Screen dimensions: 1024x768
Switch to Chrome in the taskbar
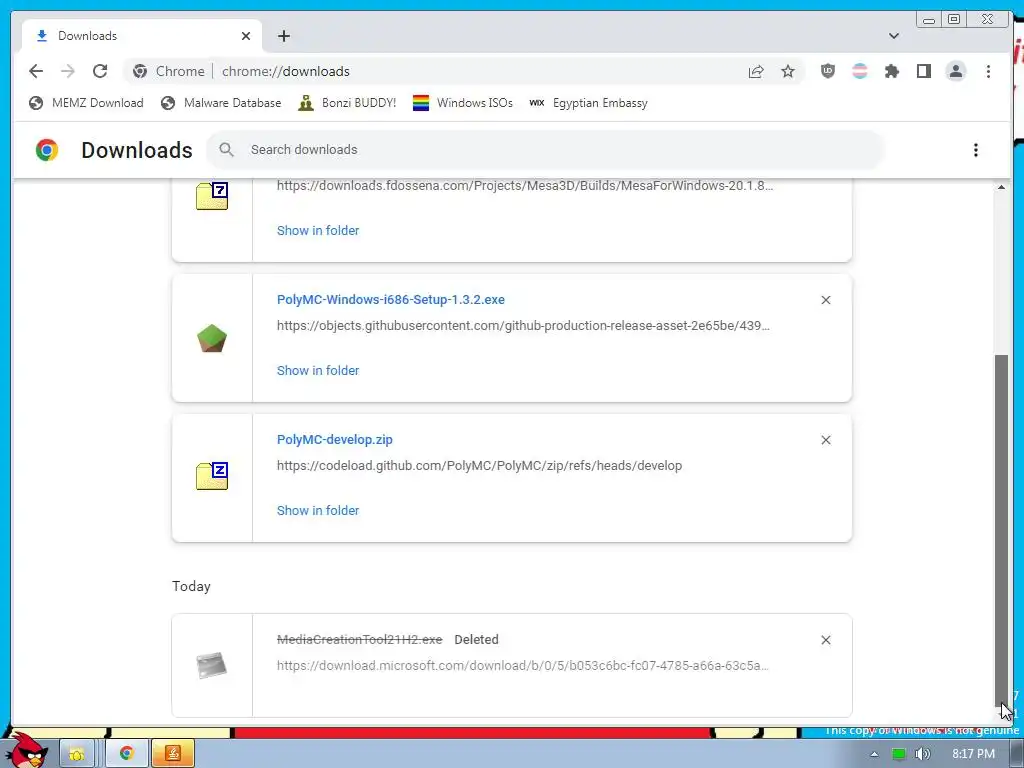[127, 754]
